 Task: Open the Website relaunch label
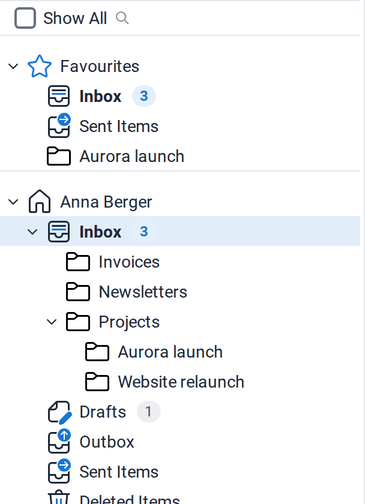pos(181,382)
